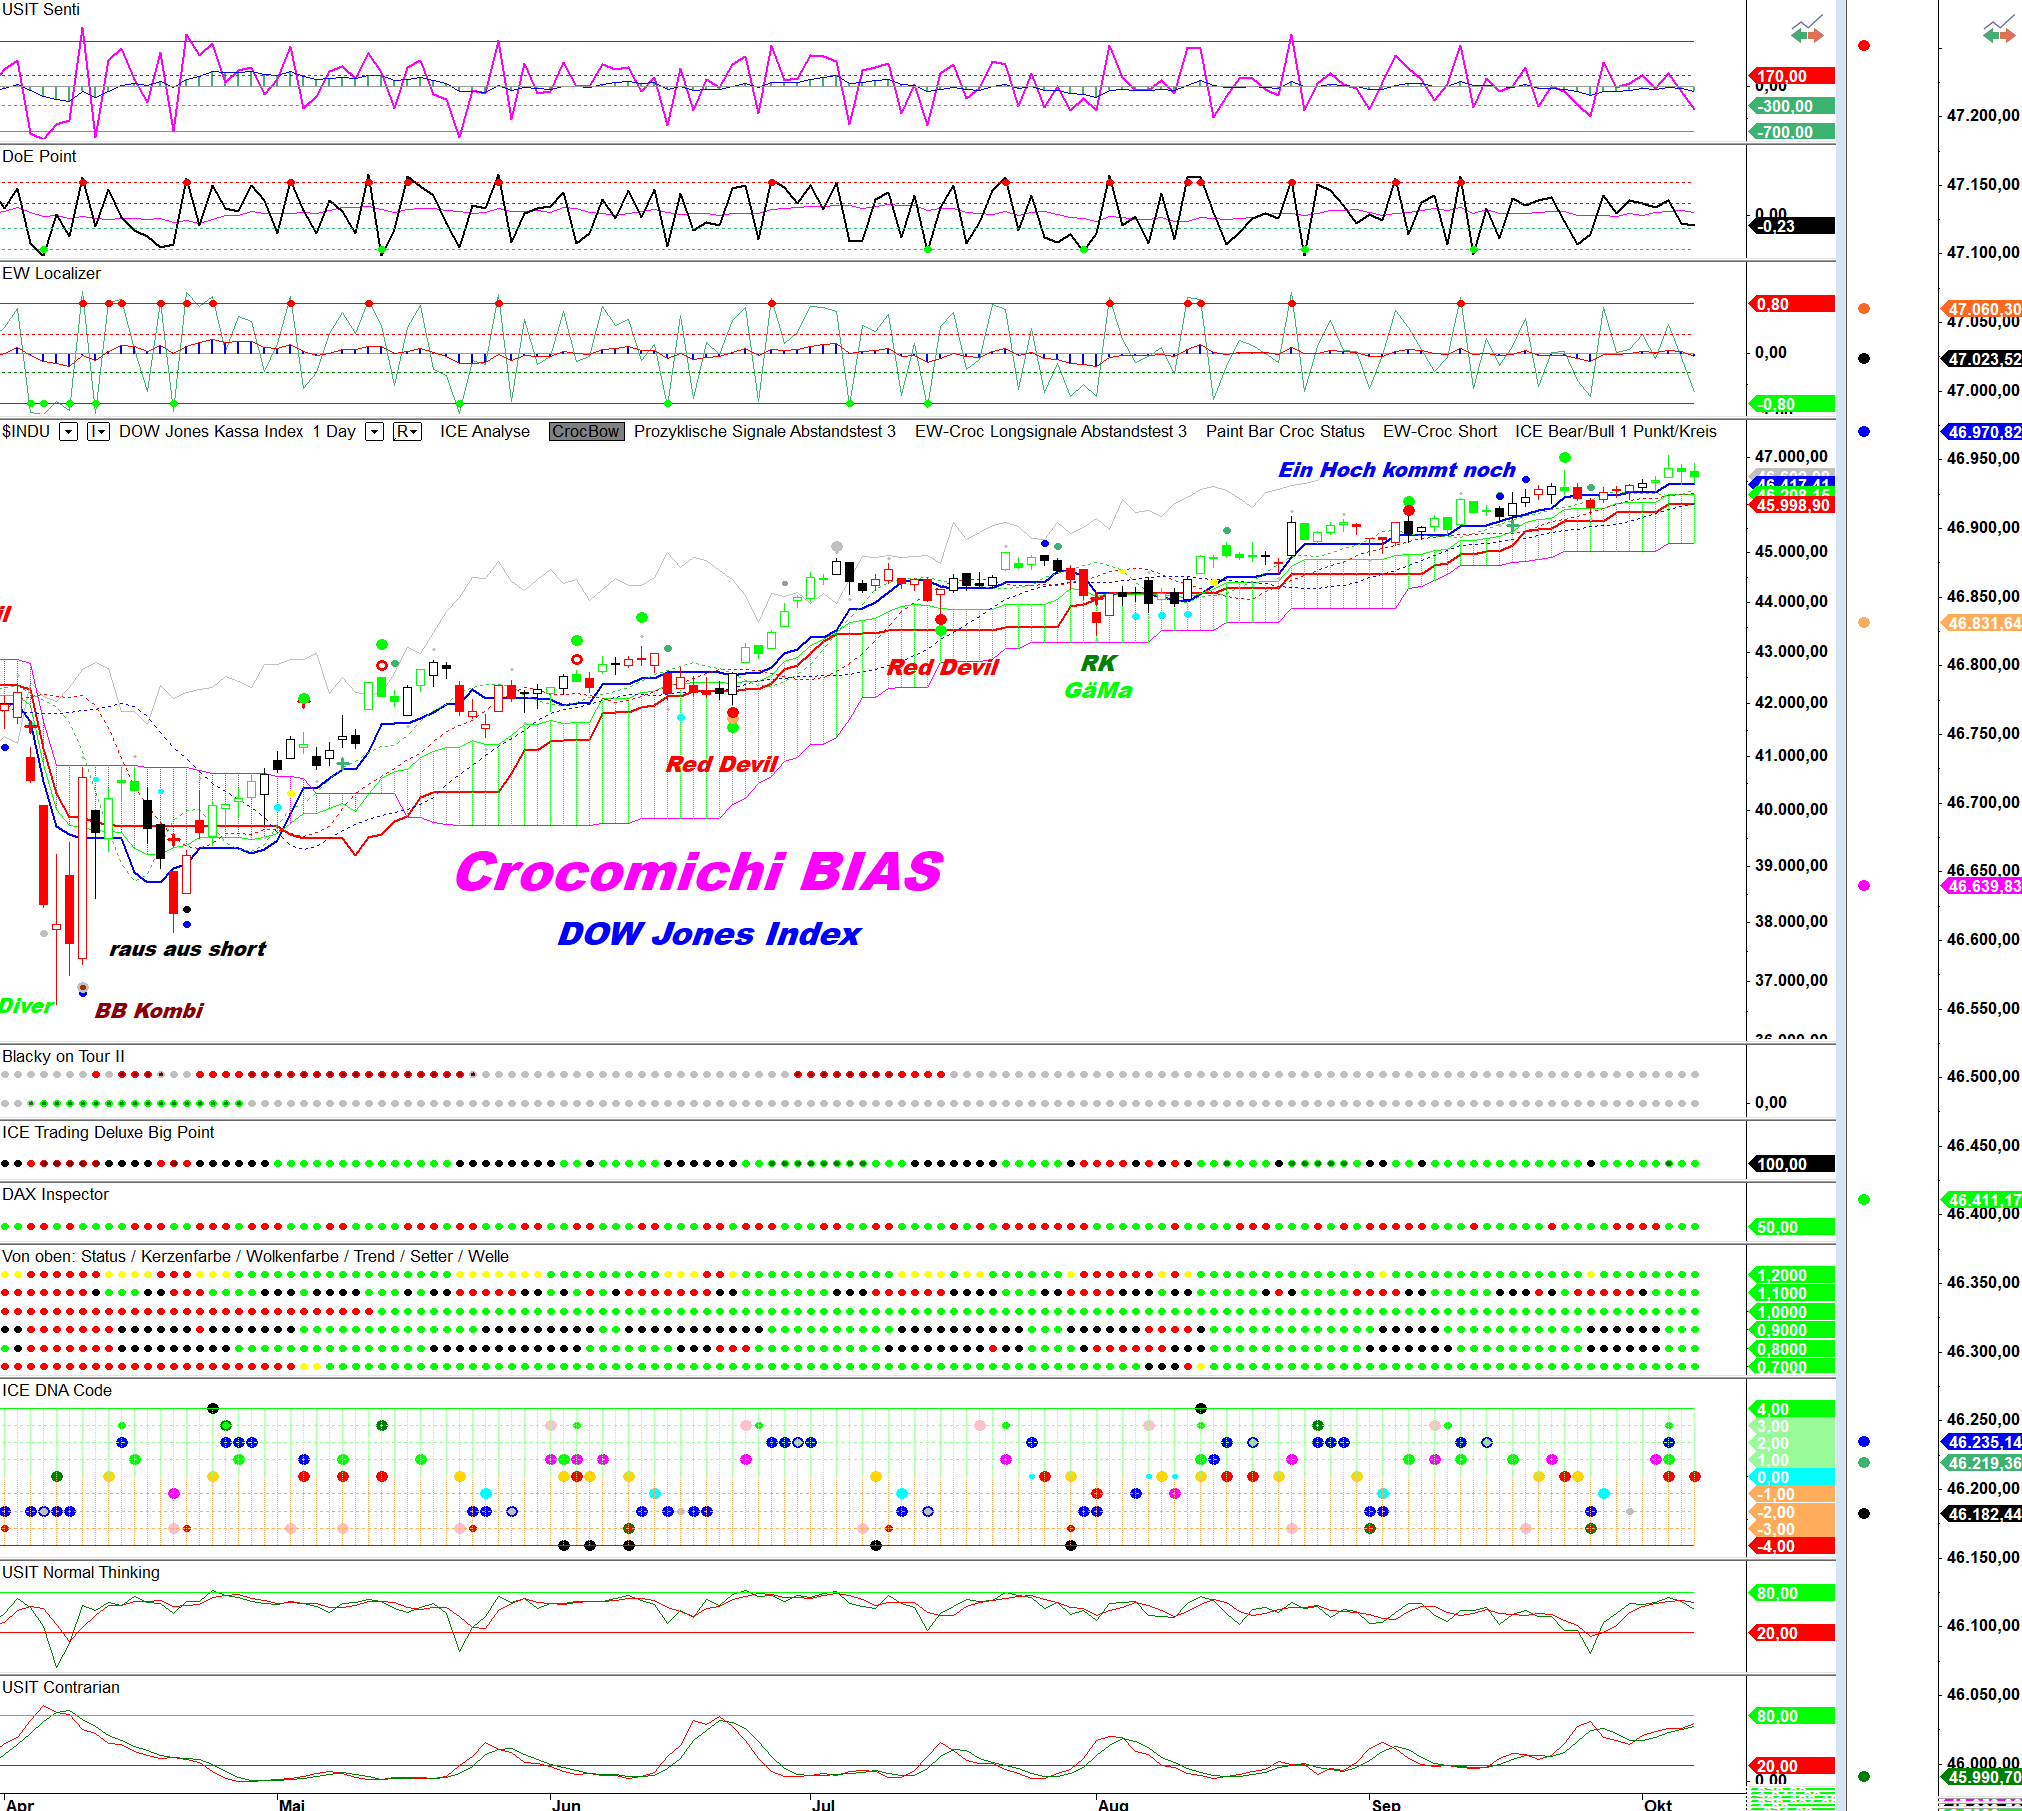Open the 'R' dropdown button
Image resolution: width=2022 pixels, height=1811 pixels.
pyautogui.click(x=406, y=432)
